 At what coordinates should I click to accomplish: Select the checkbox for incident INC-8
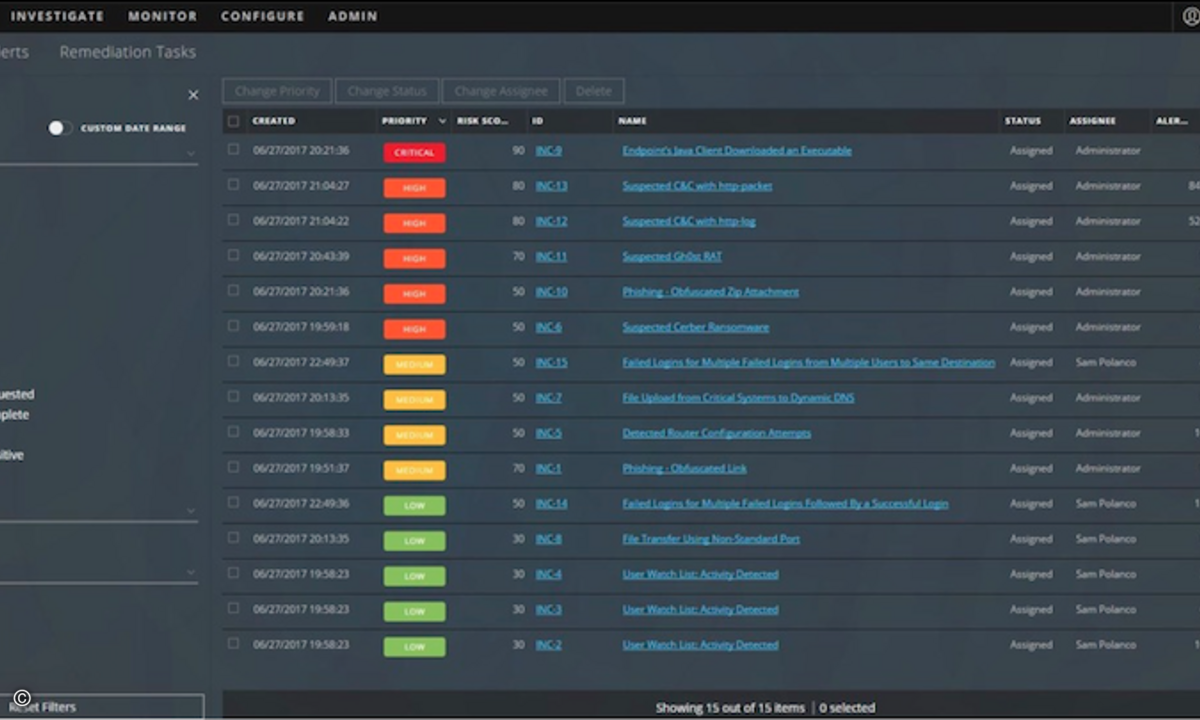(234, 538)
